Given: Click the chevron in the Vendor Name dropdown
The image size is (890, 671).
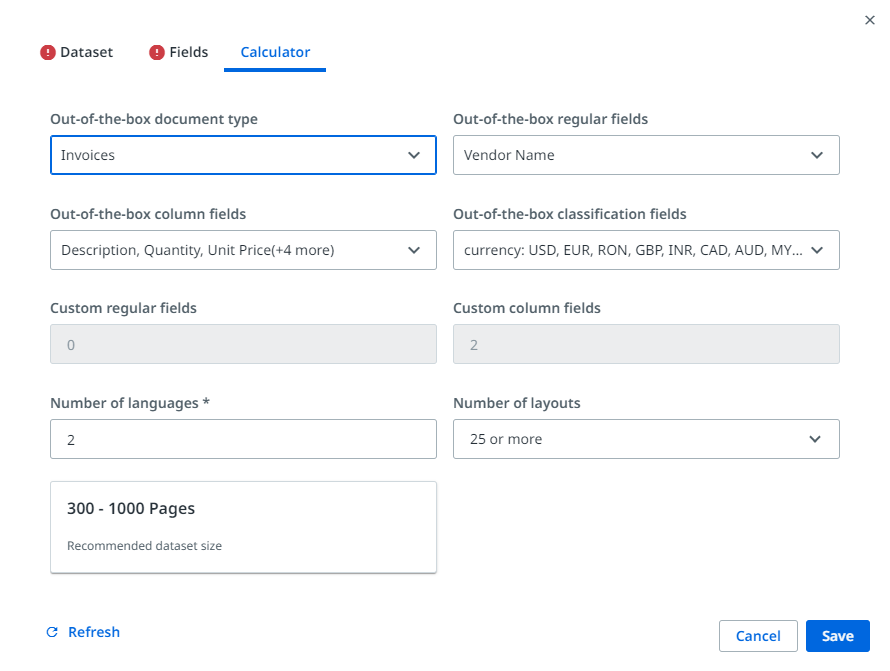Looking at the screenshot, I should point(817,155).
